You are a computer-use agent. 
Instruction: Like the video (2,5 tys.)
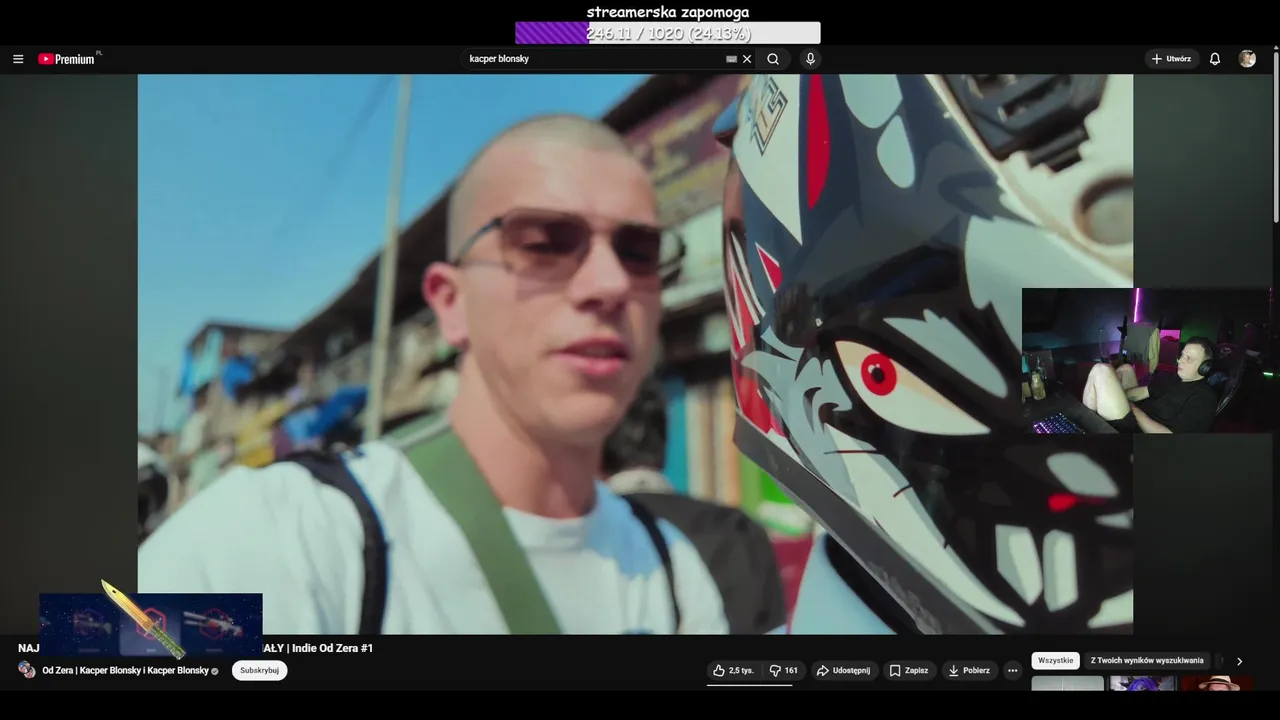(733, 670)
